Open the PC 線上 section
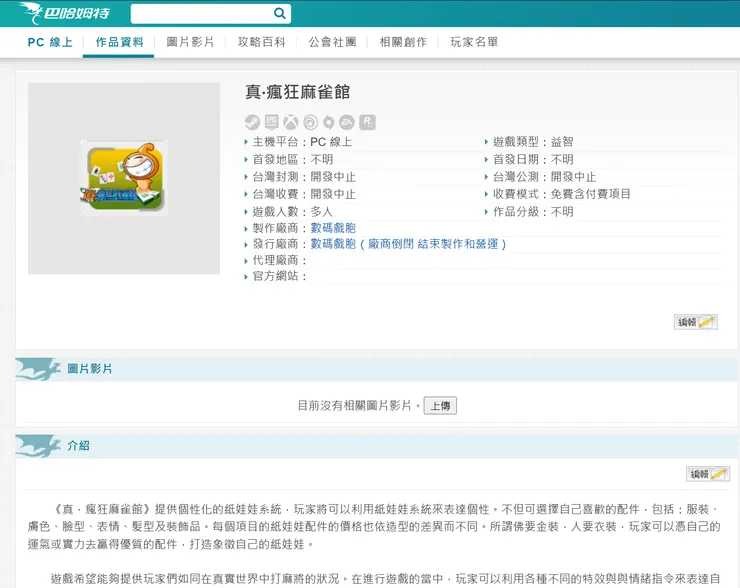The width and height of the screenshot is (740, 588). tap(50, 42)
